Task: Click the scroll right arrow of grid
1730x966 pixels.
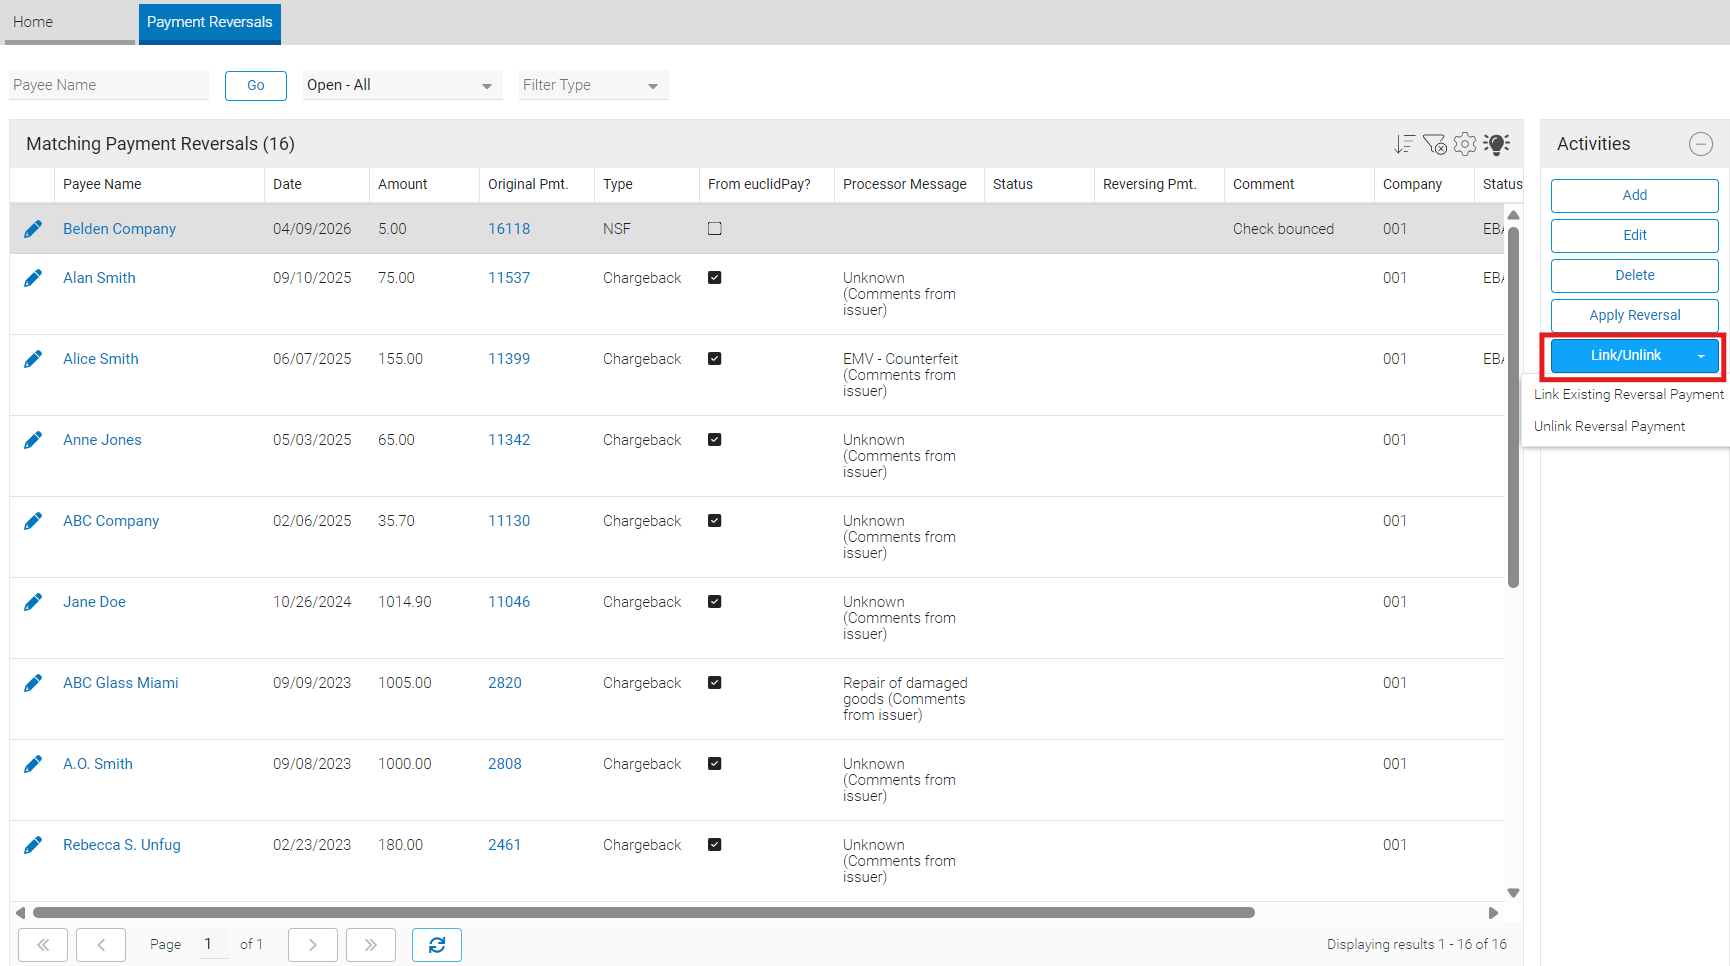Action: pos(1493,913)
